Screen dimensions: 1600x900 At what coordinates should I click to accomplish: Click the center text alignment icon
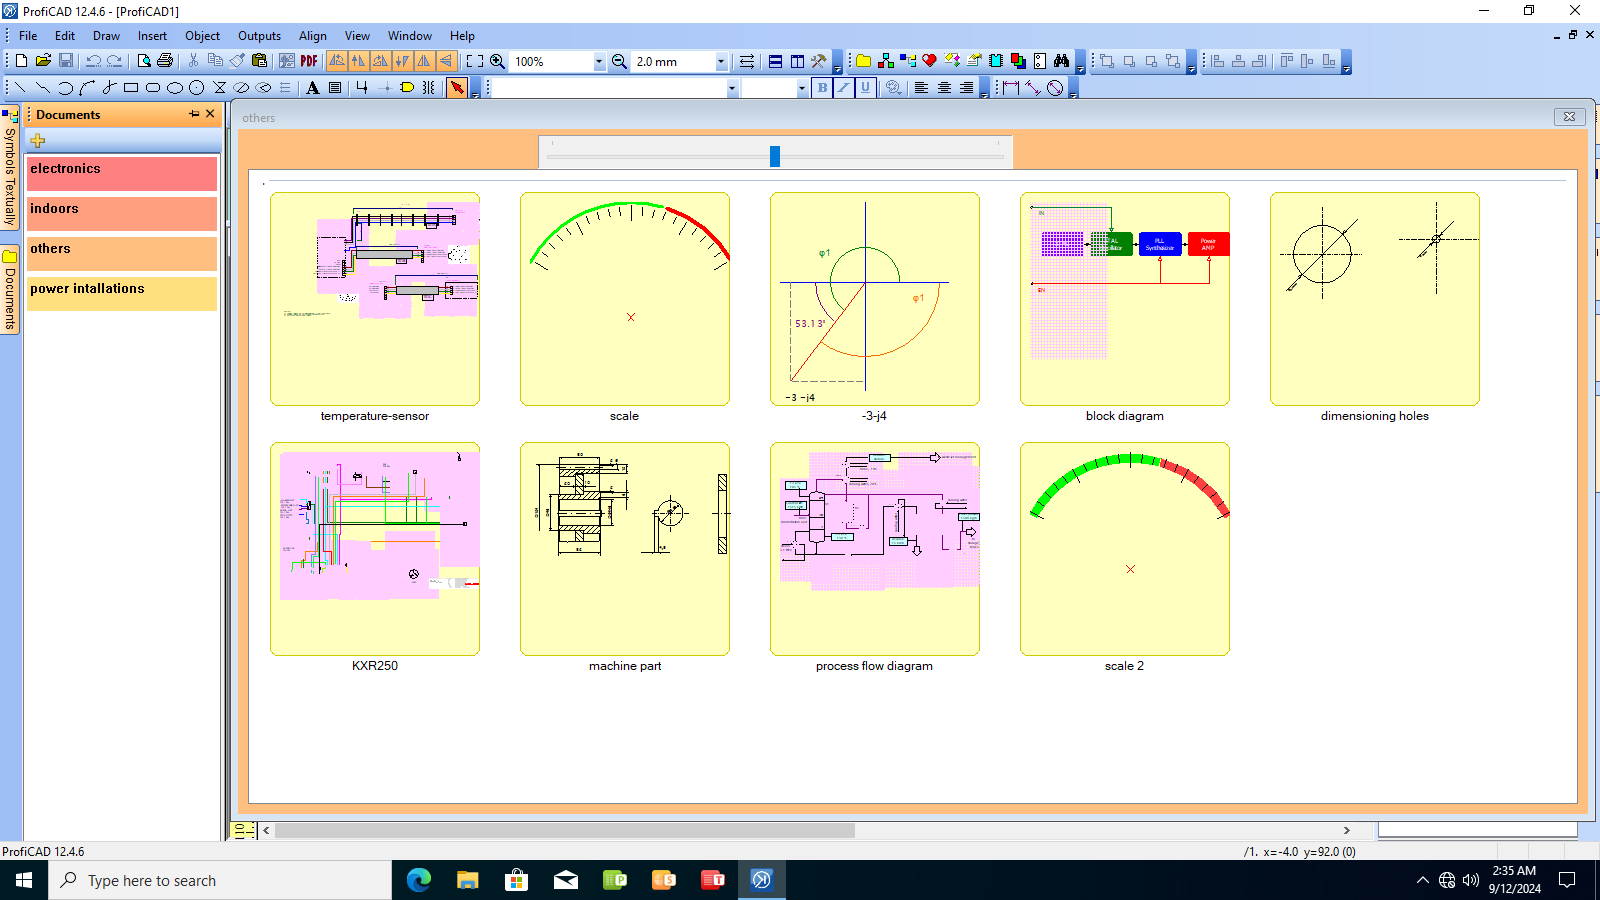[x=943, y=88]
